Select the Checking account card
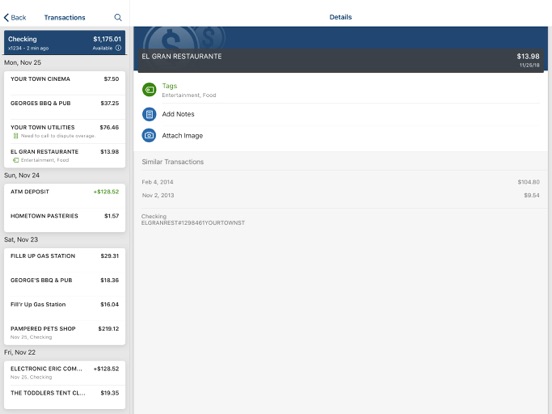The image size is (552, 414). (64, 43)
